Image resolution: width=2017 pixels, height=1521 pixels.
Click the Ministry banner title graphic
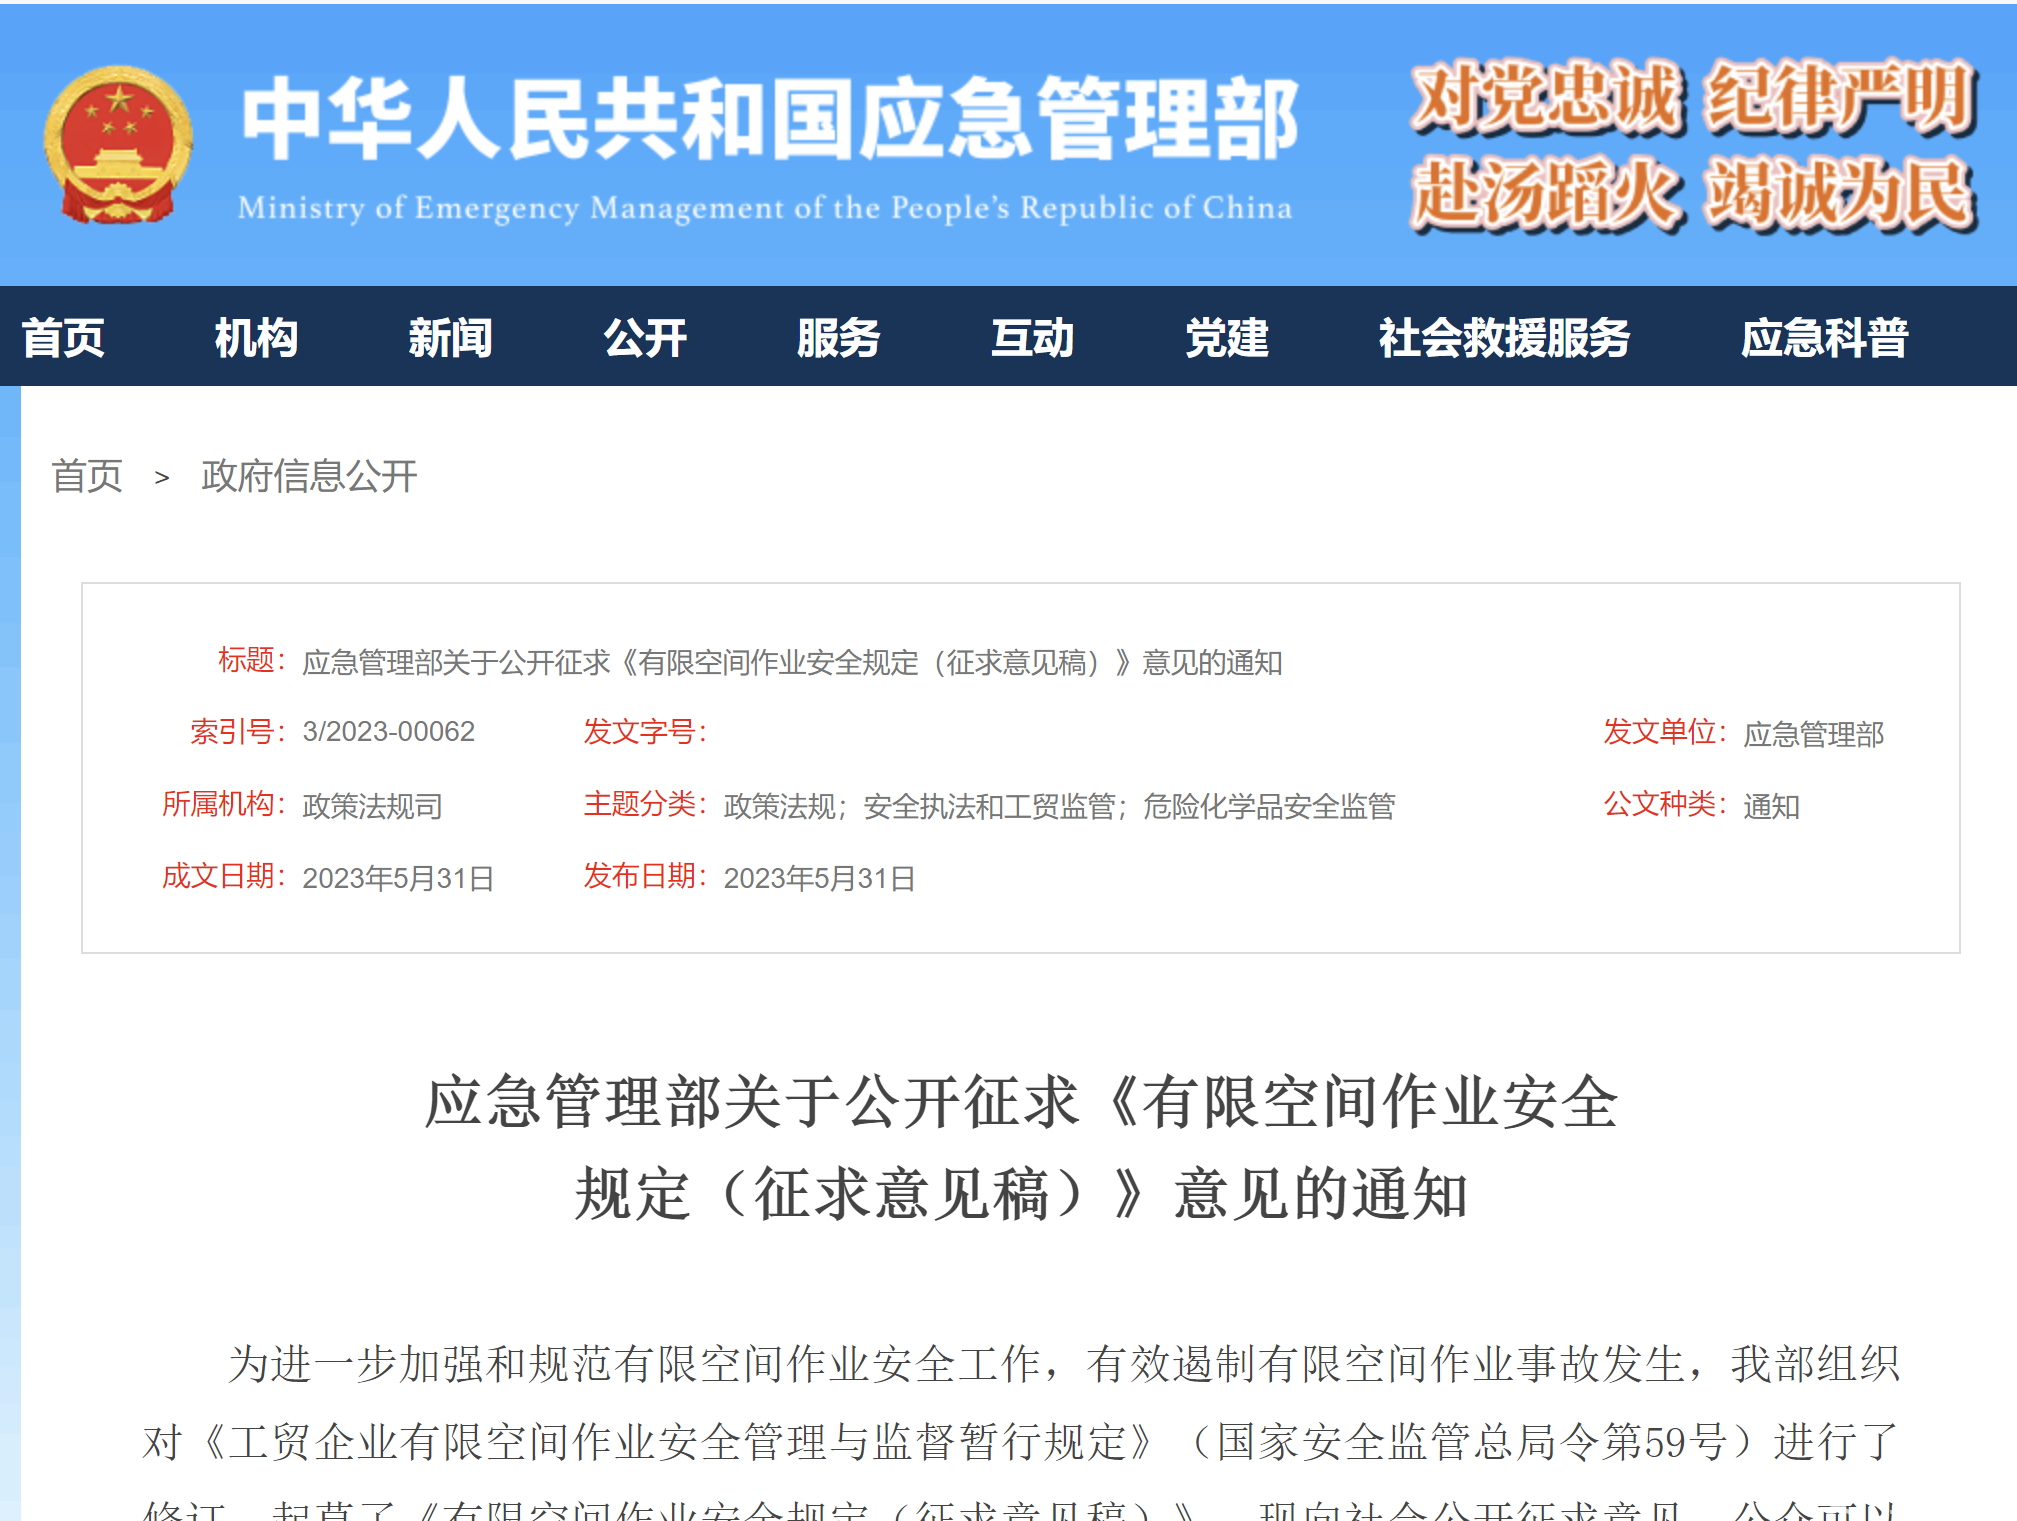pyautogui.click(x=765, y=115)
